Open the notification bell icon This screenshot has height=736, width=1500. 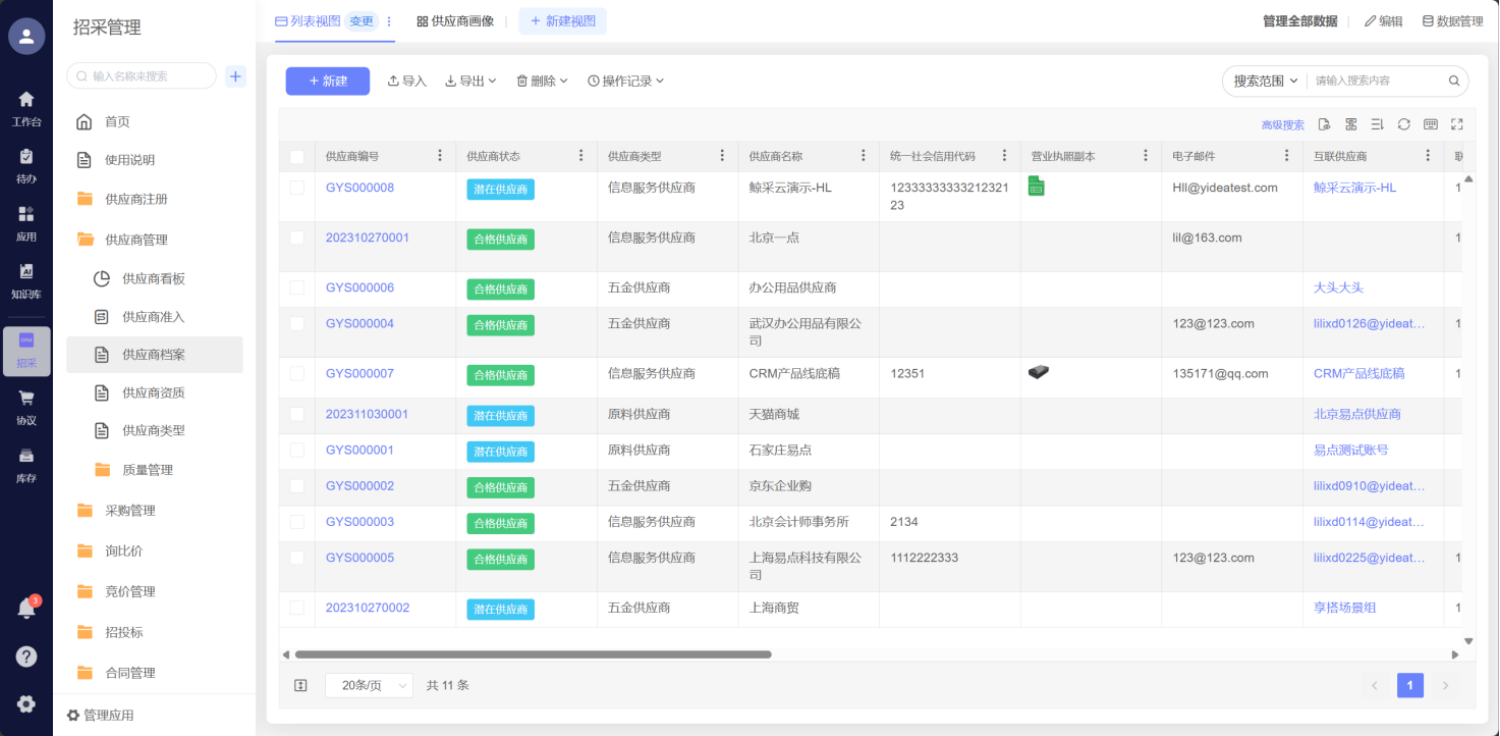(x=27, y=608)
